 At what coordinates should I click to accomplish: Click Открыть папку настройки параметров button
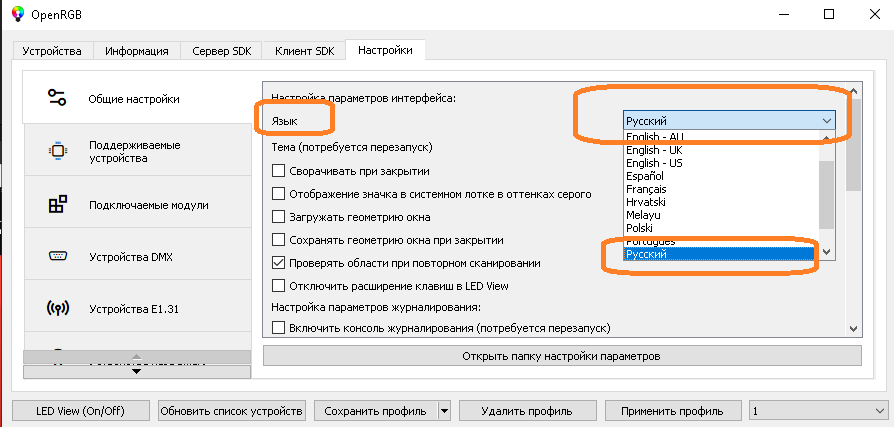click(x=562, y=356)
